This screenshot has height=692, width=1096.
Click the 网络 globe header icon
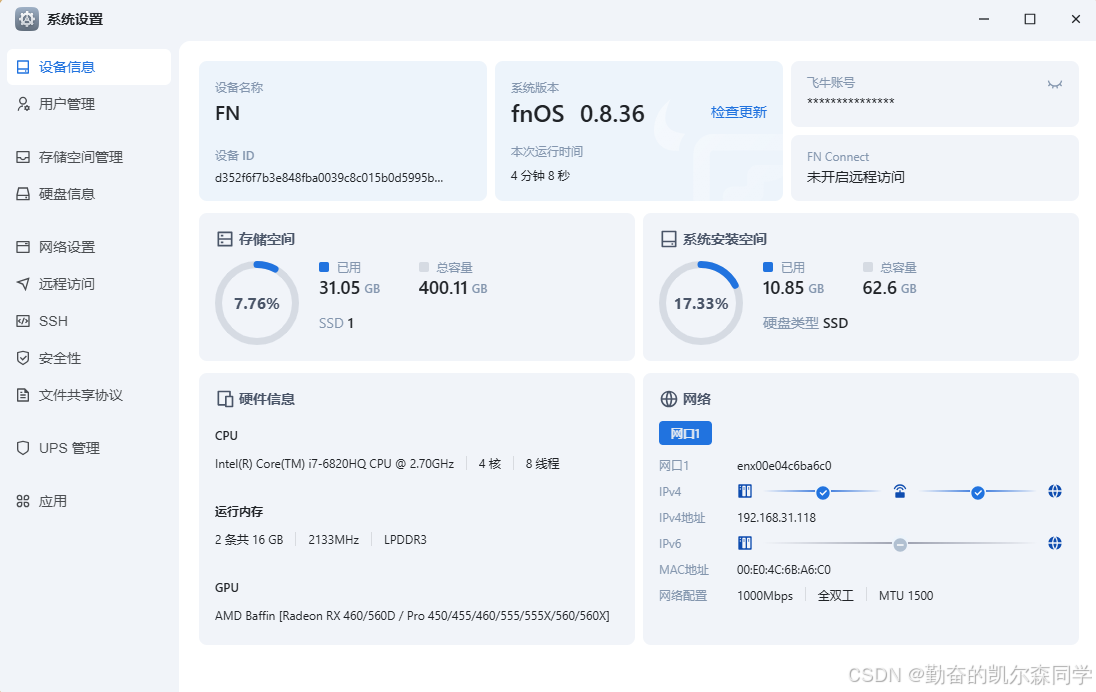pyautogui.click(x=668, y=399)
